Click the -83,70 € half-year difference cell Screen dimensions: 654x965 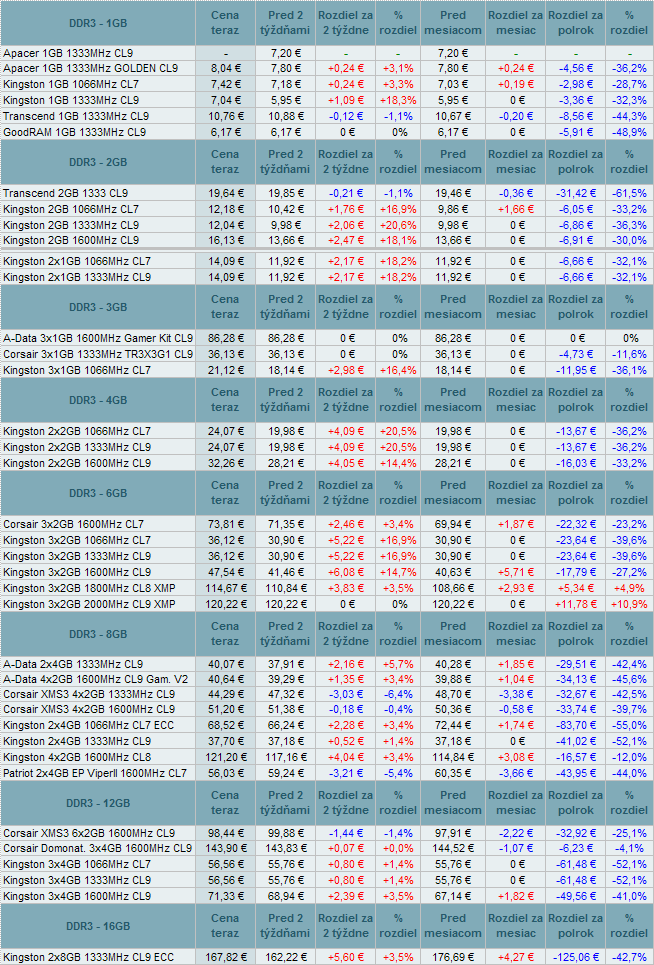coord(575,726)
